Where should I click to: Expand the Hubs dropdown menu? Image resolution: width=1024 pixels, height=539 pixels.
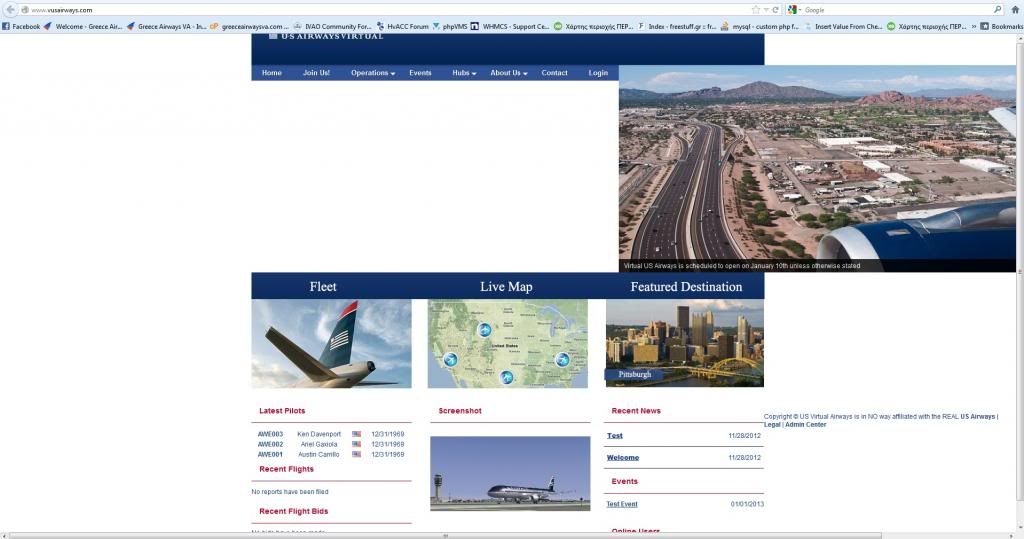464,73
